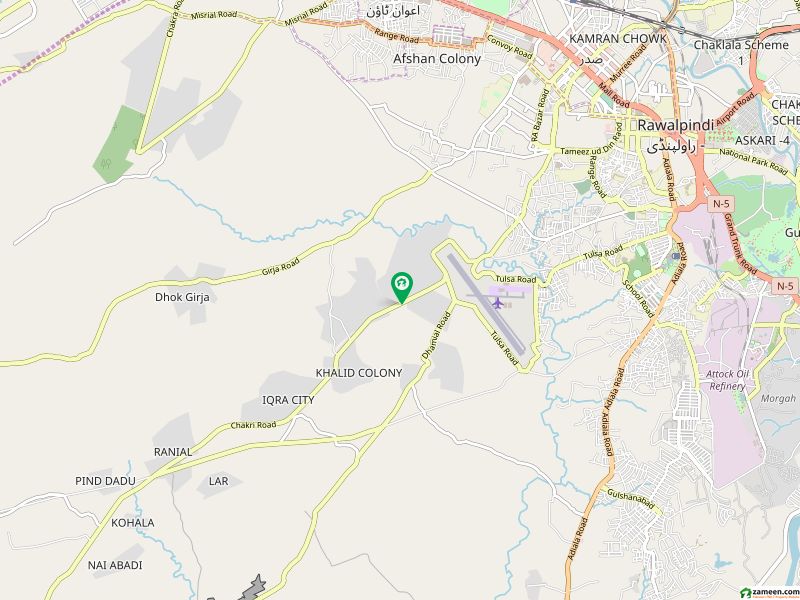Screen dimensions: 800x600
Task: Click the green forest park area icon
Action: click(106, 164)
